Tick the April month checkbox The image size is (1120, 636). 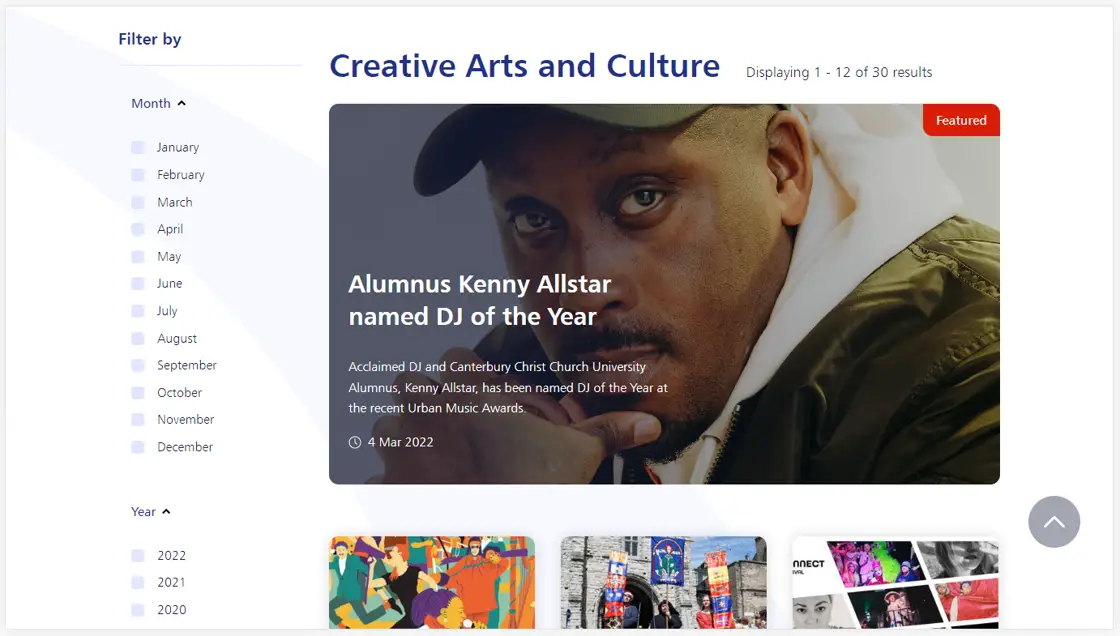(138, 229)
